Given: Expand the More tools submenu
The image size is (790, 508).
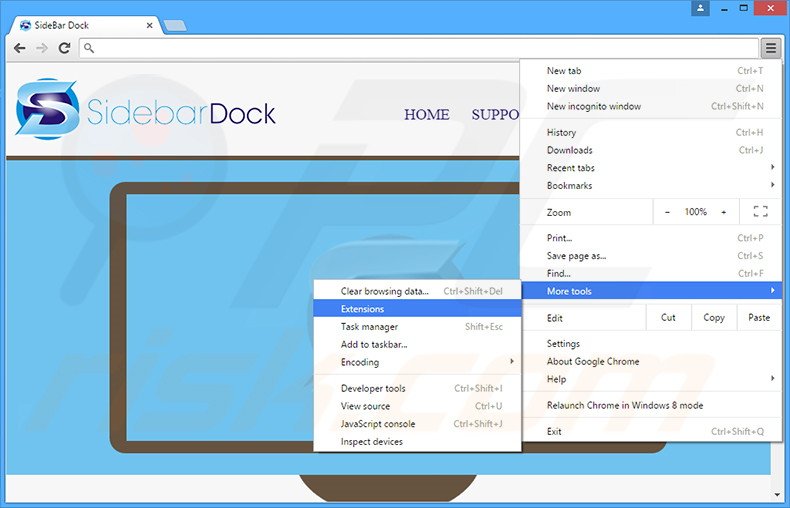Looking at the screenshot, I should click(651, 291).
